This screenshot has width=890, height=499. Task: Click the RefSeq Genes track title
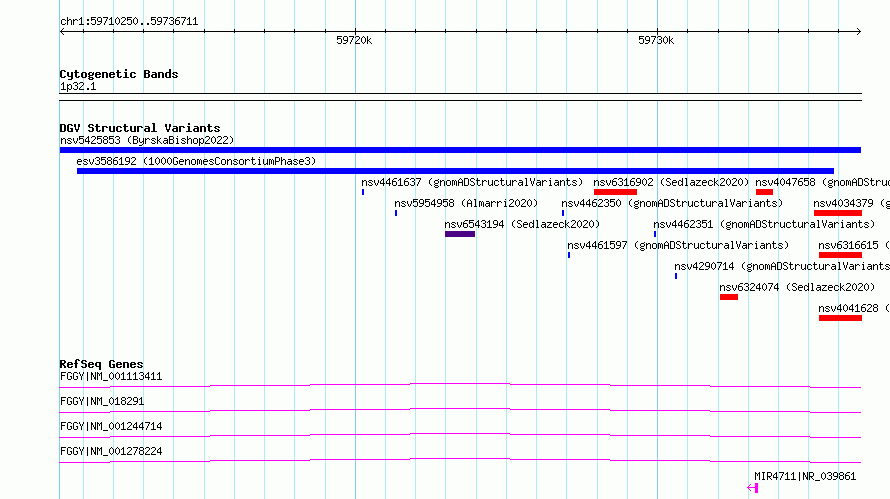coord(101,364)
